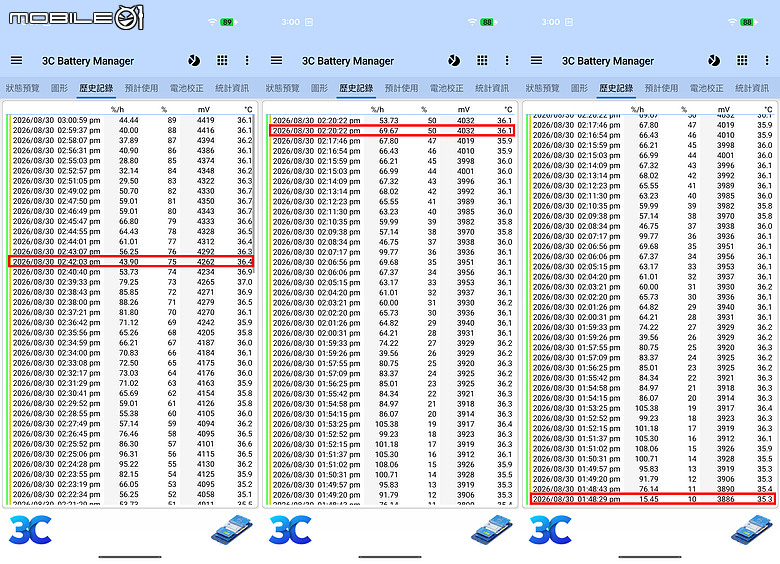
Task: Switch to 圖形 tab in middle screen
Action: click(x=319, y=88)
